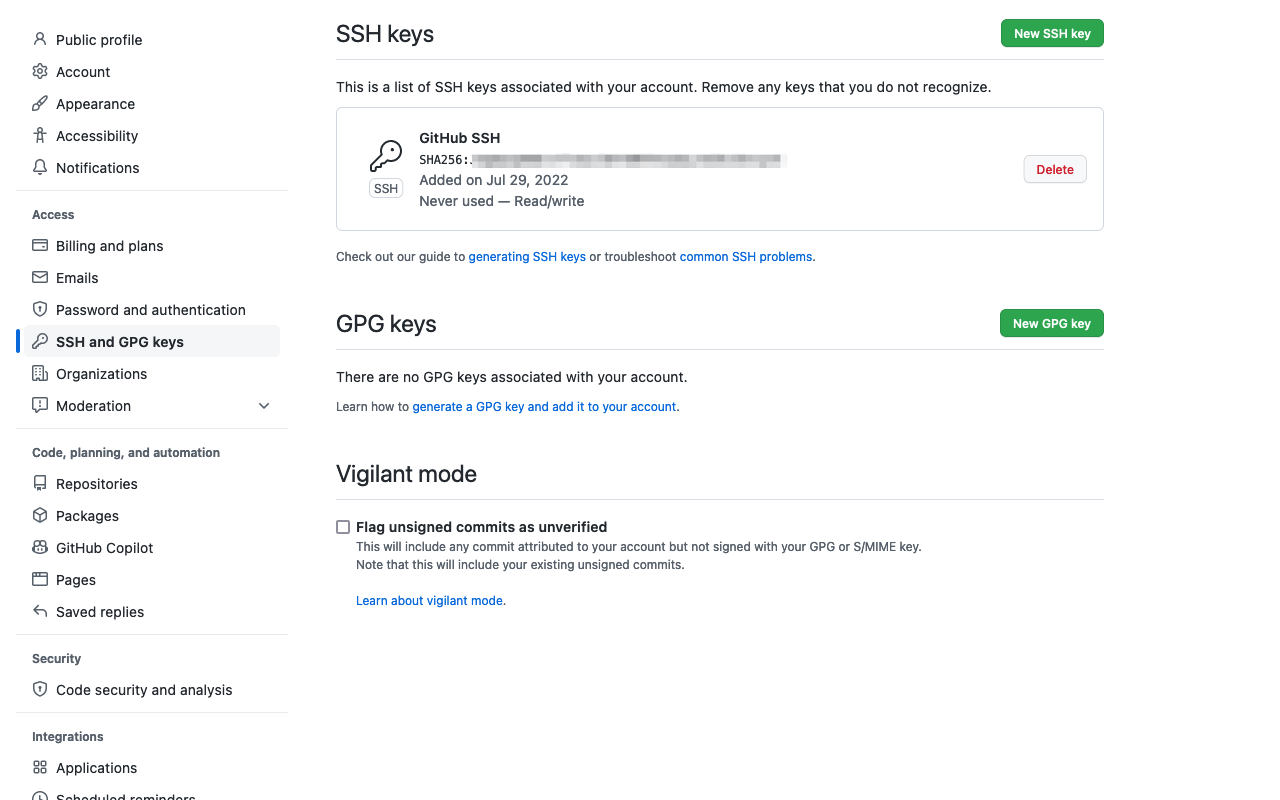Click the Billing and plans card icon
The width and height of the screenshot is (1280, 800).
point(40,245)
